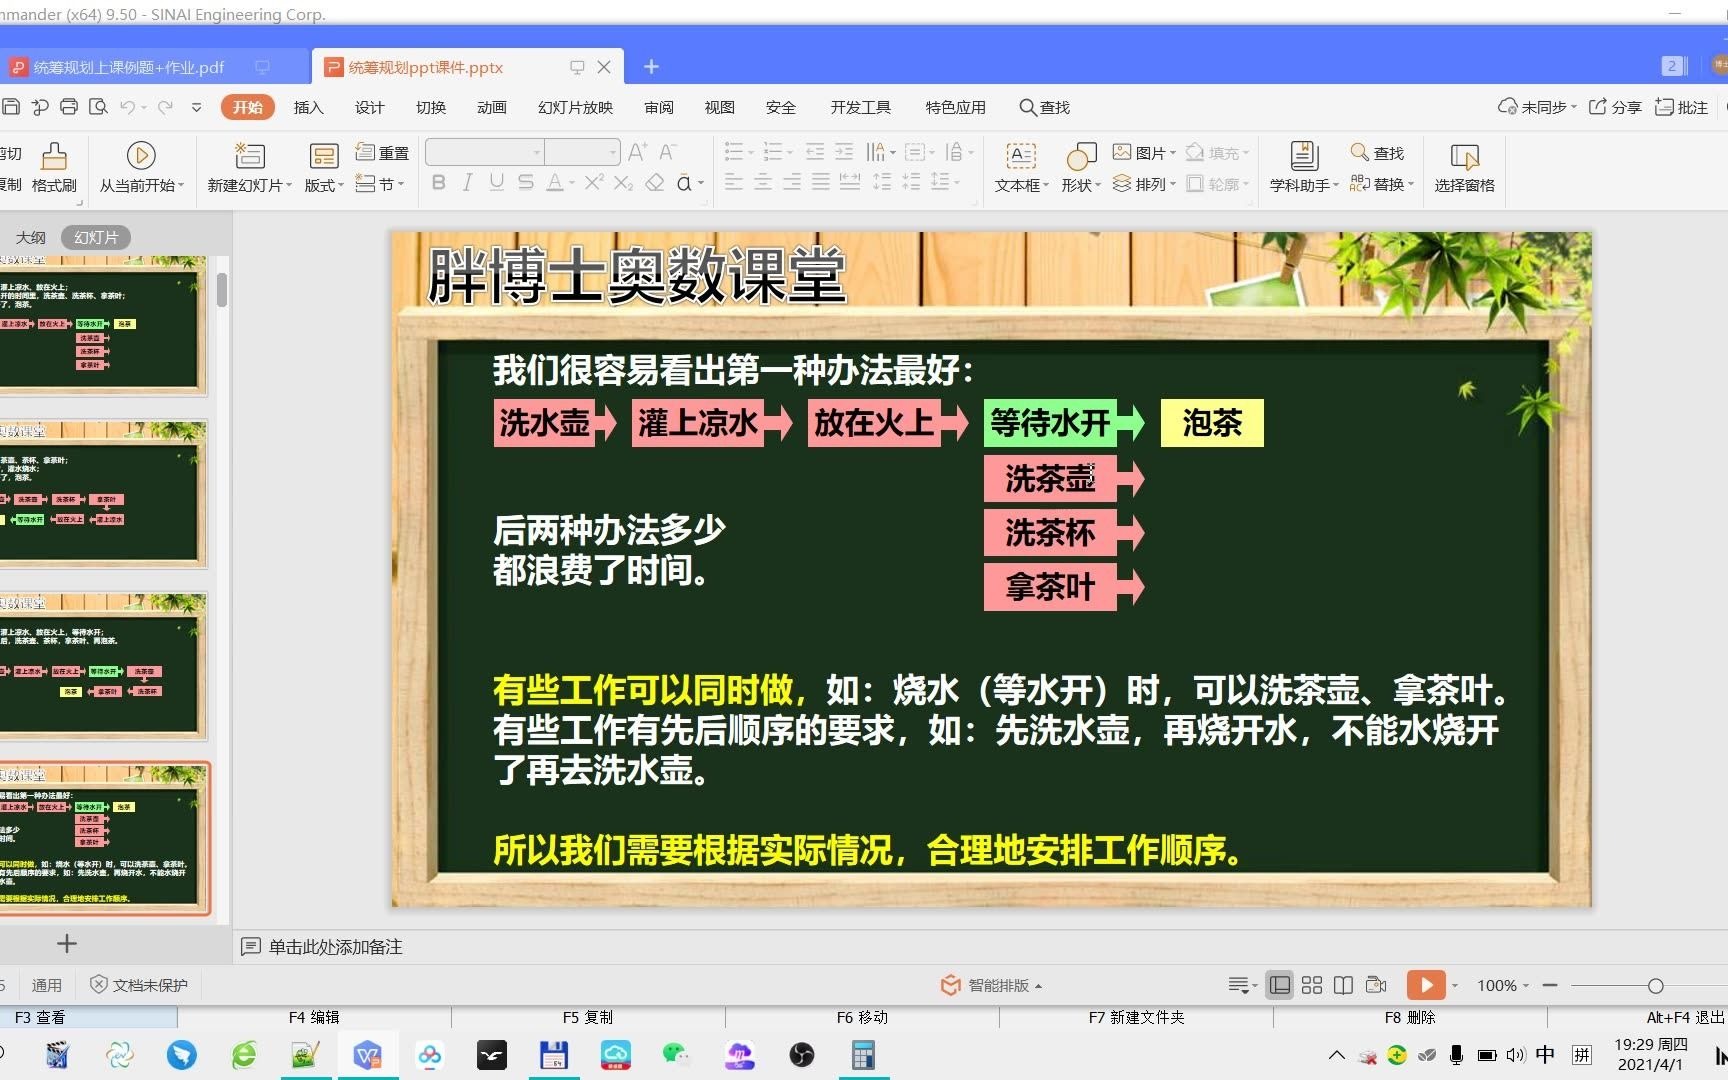The image size is (1728, 1080).
Task: Switch to the 切换 (Transitions) ribbon tab
Action: 430,107
